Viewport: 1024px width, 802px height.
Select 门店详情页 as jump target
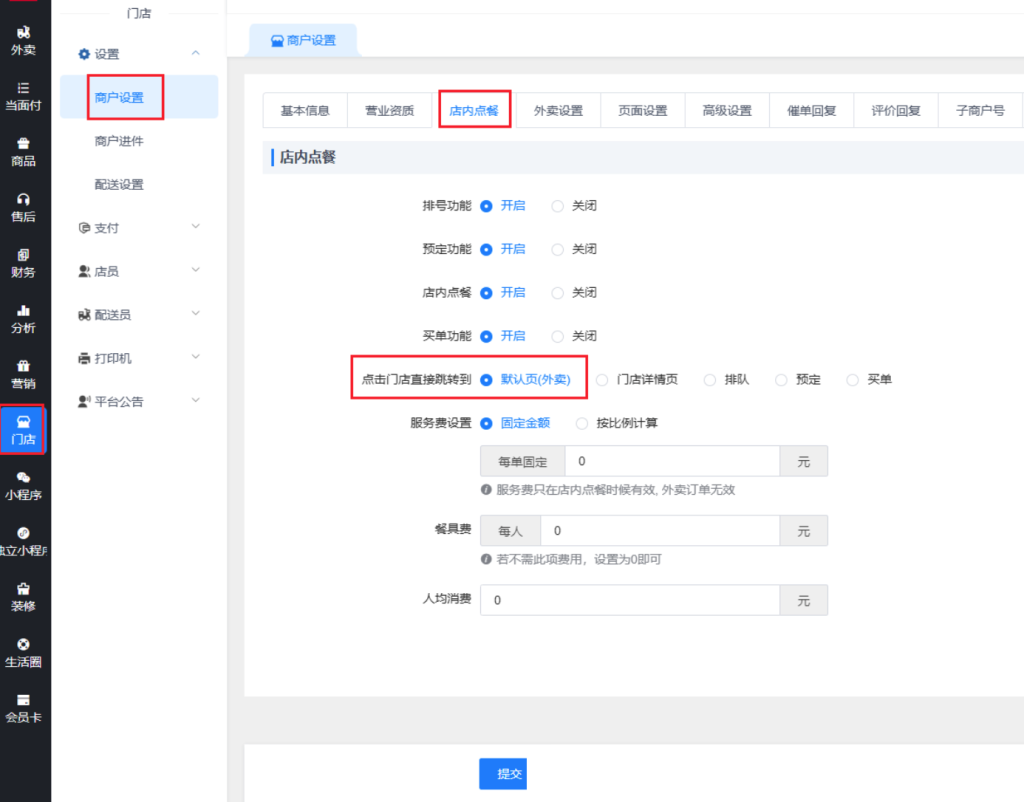coord(602,380)
